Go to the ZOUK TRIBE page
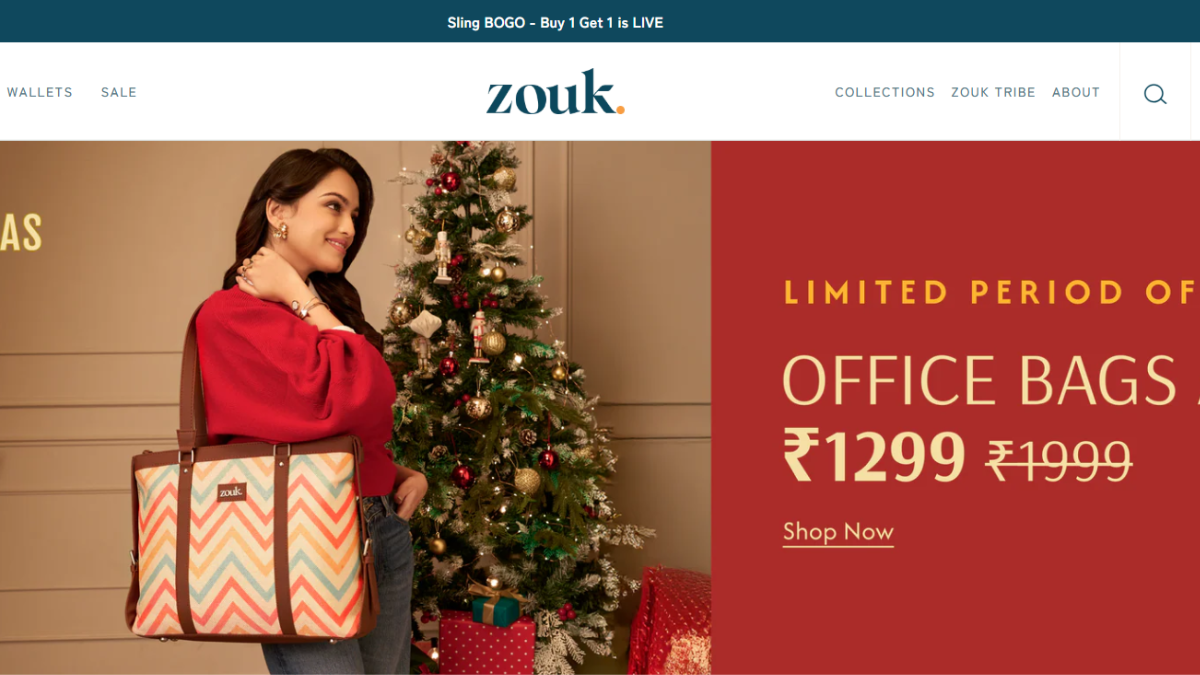Screen dimensions: 1200x675 (993, 92)
